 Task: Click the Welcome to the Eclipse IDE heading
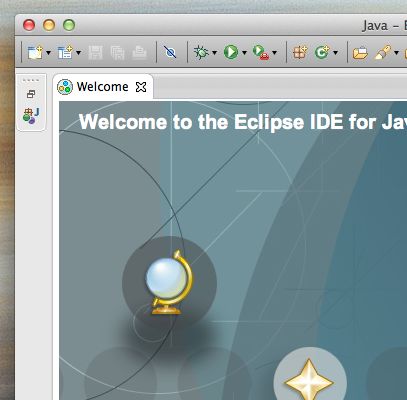point(243,122)
